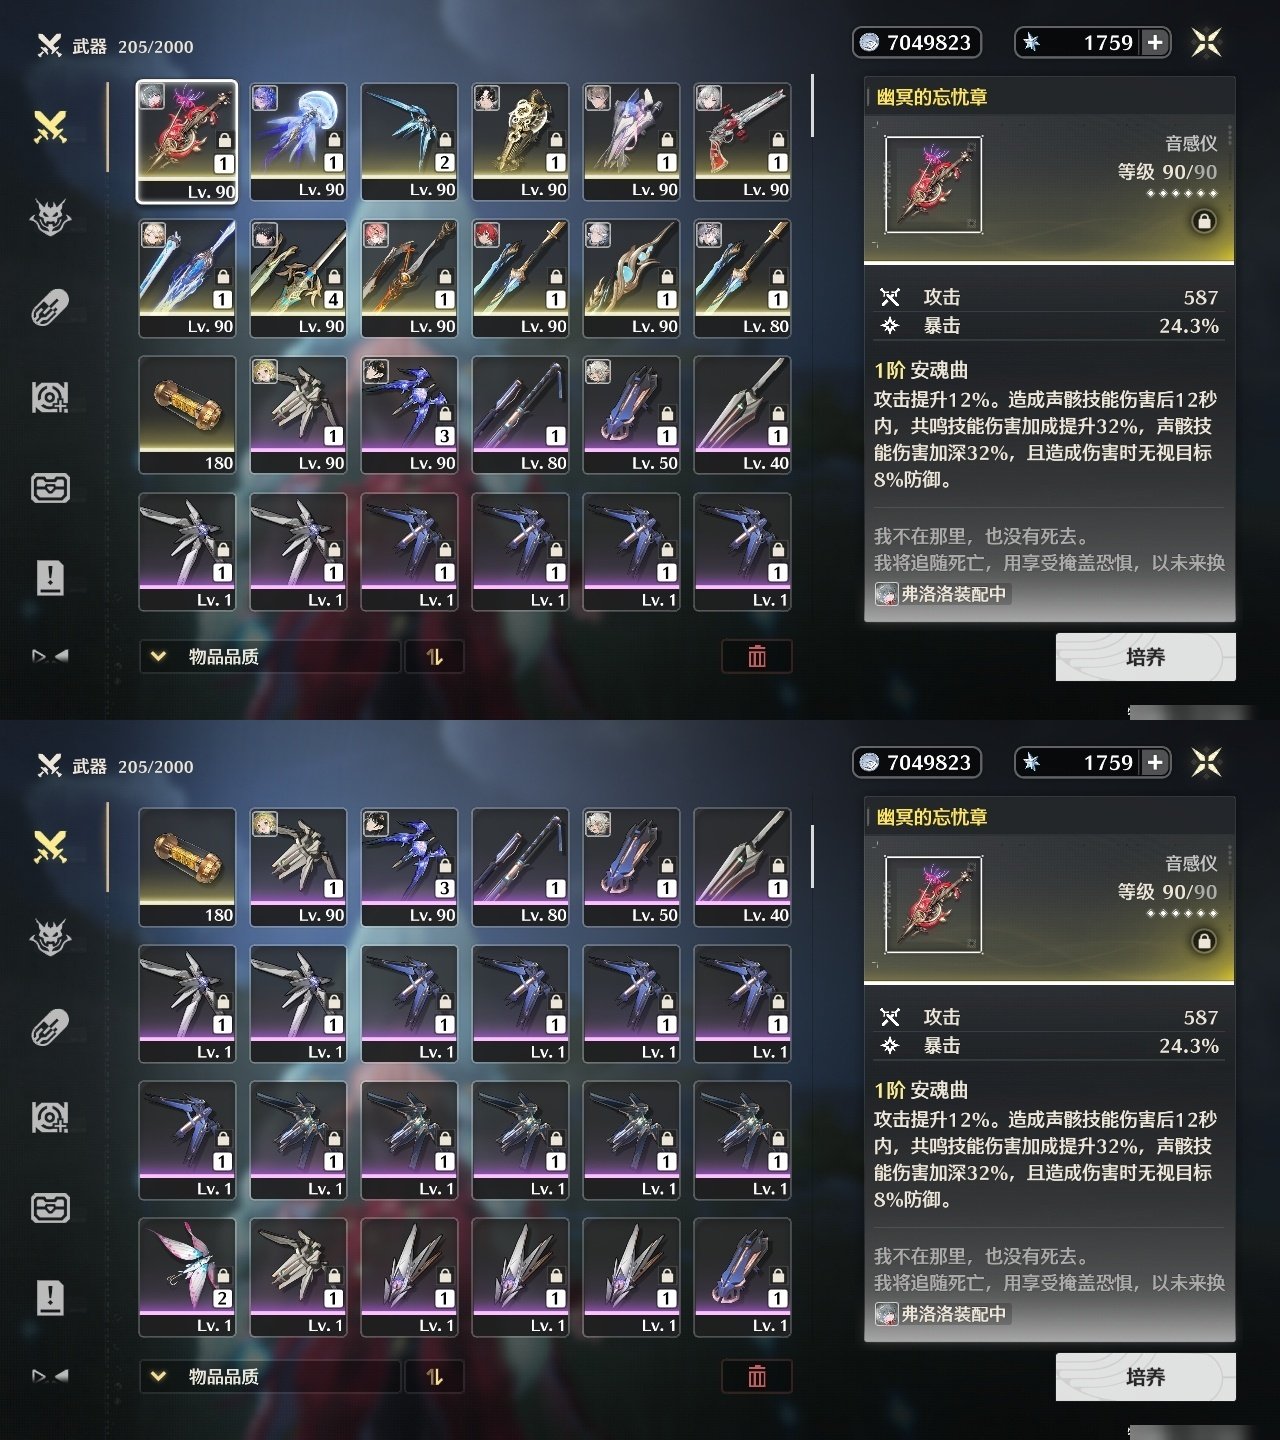Viewport: 1280px width, 1440px height.
Task: Expand the sort dropdown arrow in bottom panel
Action: 158,1376
